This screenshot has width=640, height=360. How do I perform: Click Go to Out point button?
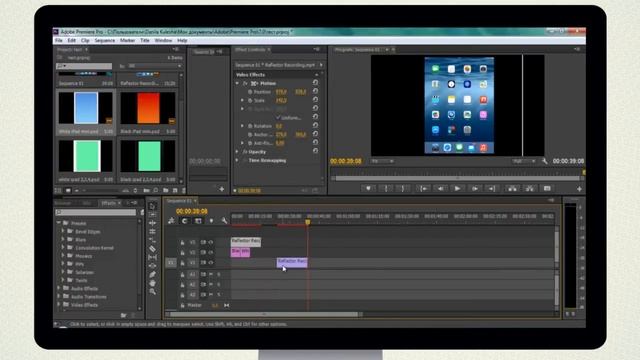coord(492,189)
